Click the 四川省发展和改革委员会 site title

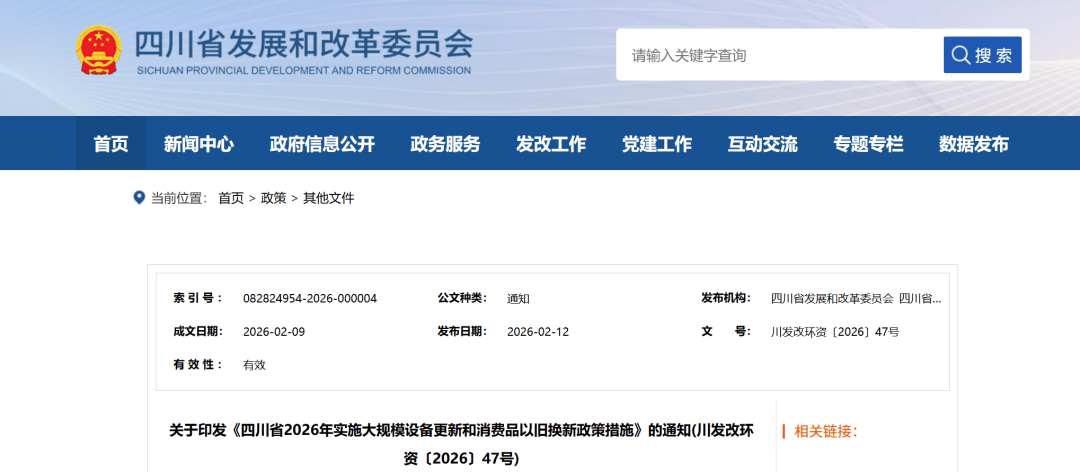click(x=303, y=45)
